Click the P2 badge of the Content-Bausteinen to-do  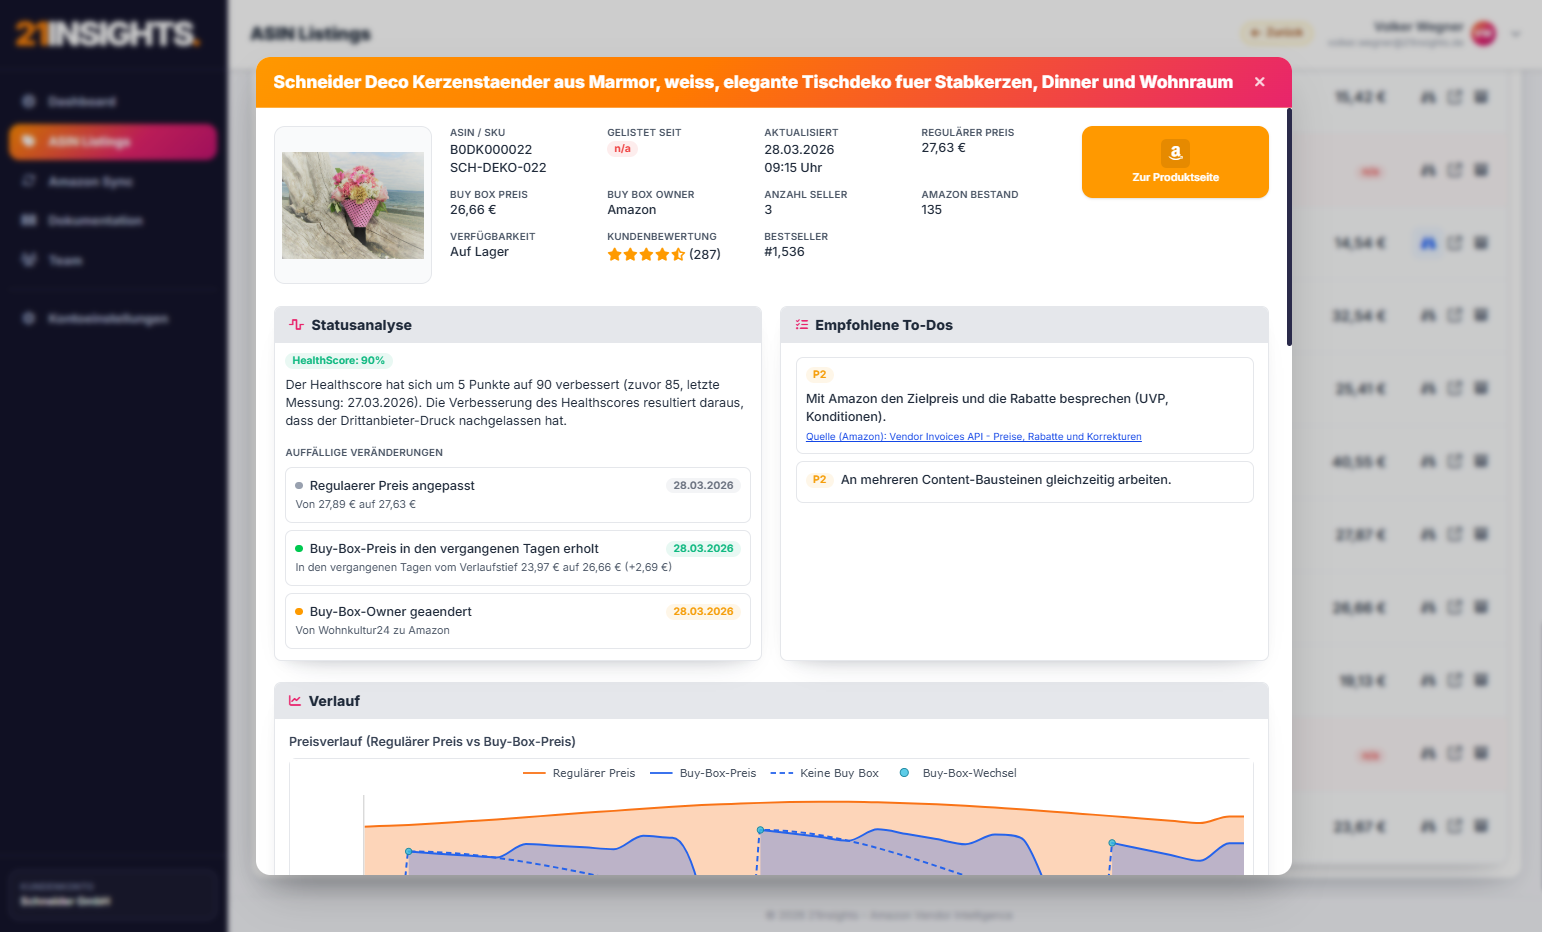click(819, 480)
